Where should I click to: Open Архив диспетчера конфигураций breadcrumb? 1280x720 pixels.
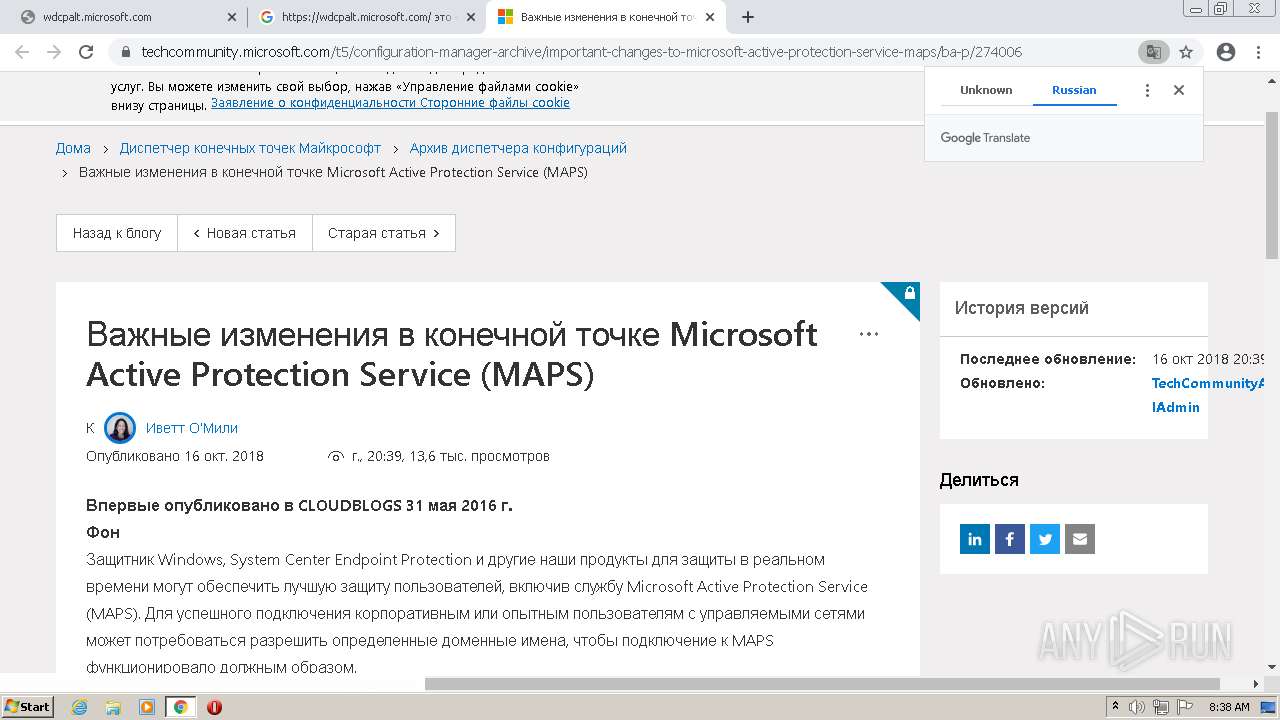coord(518,148)
